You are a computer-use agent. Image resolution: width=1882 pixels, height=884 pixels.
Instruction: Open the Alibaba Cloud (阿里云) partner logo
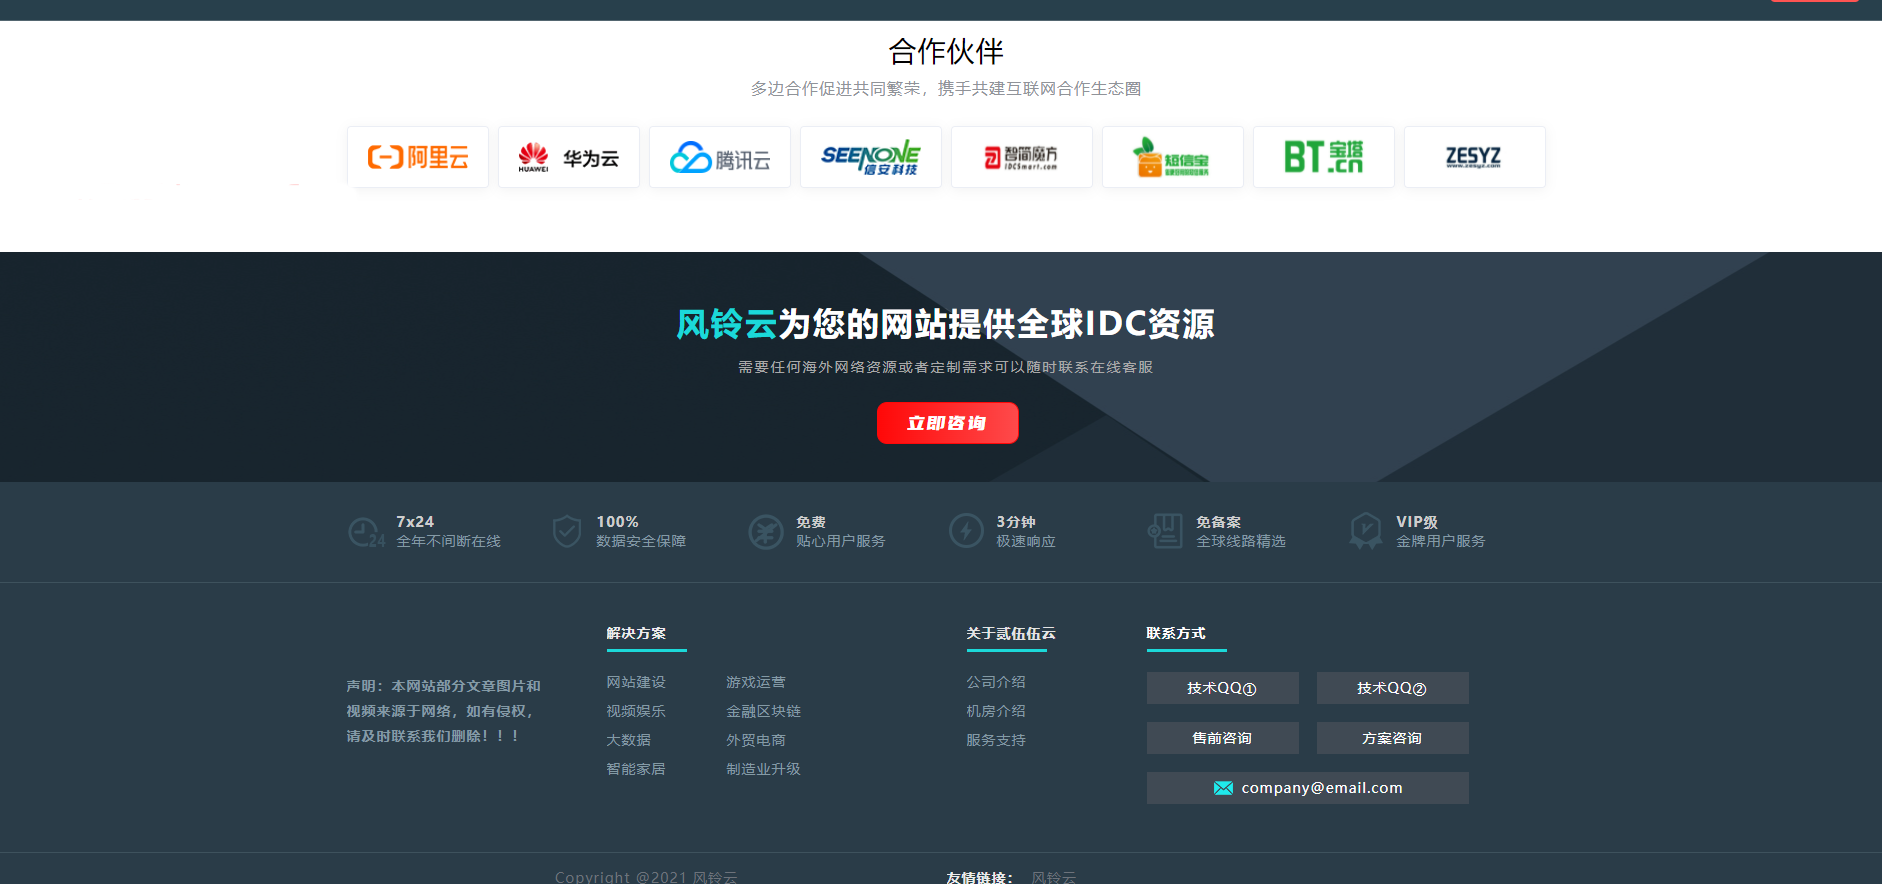pos(418,157)
